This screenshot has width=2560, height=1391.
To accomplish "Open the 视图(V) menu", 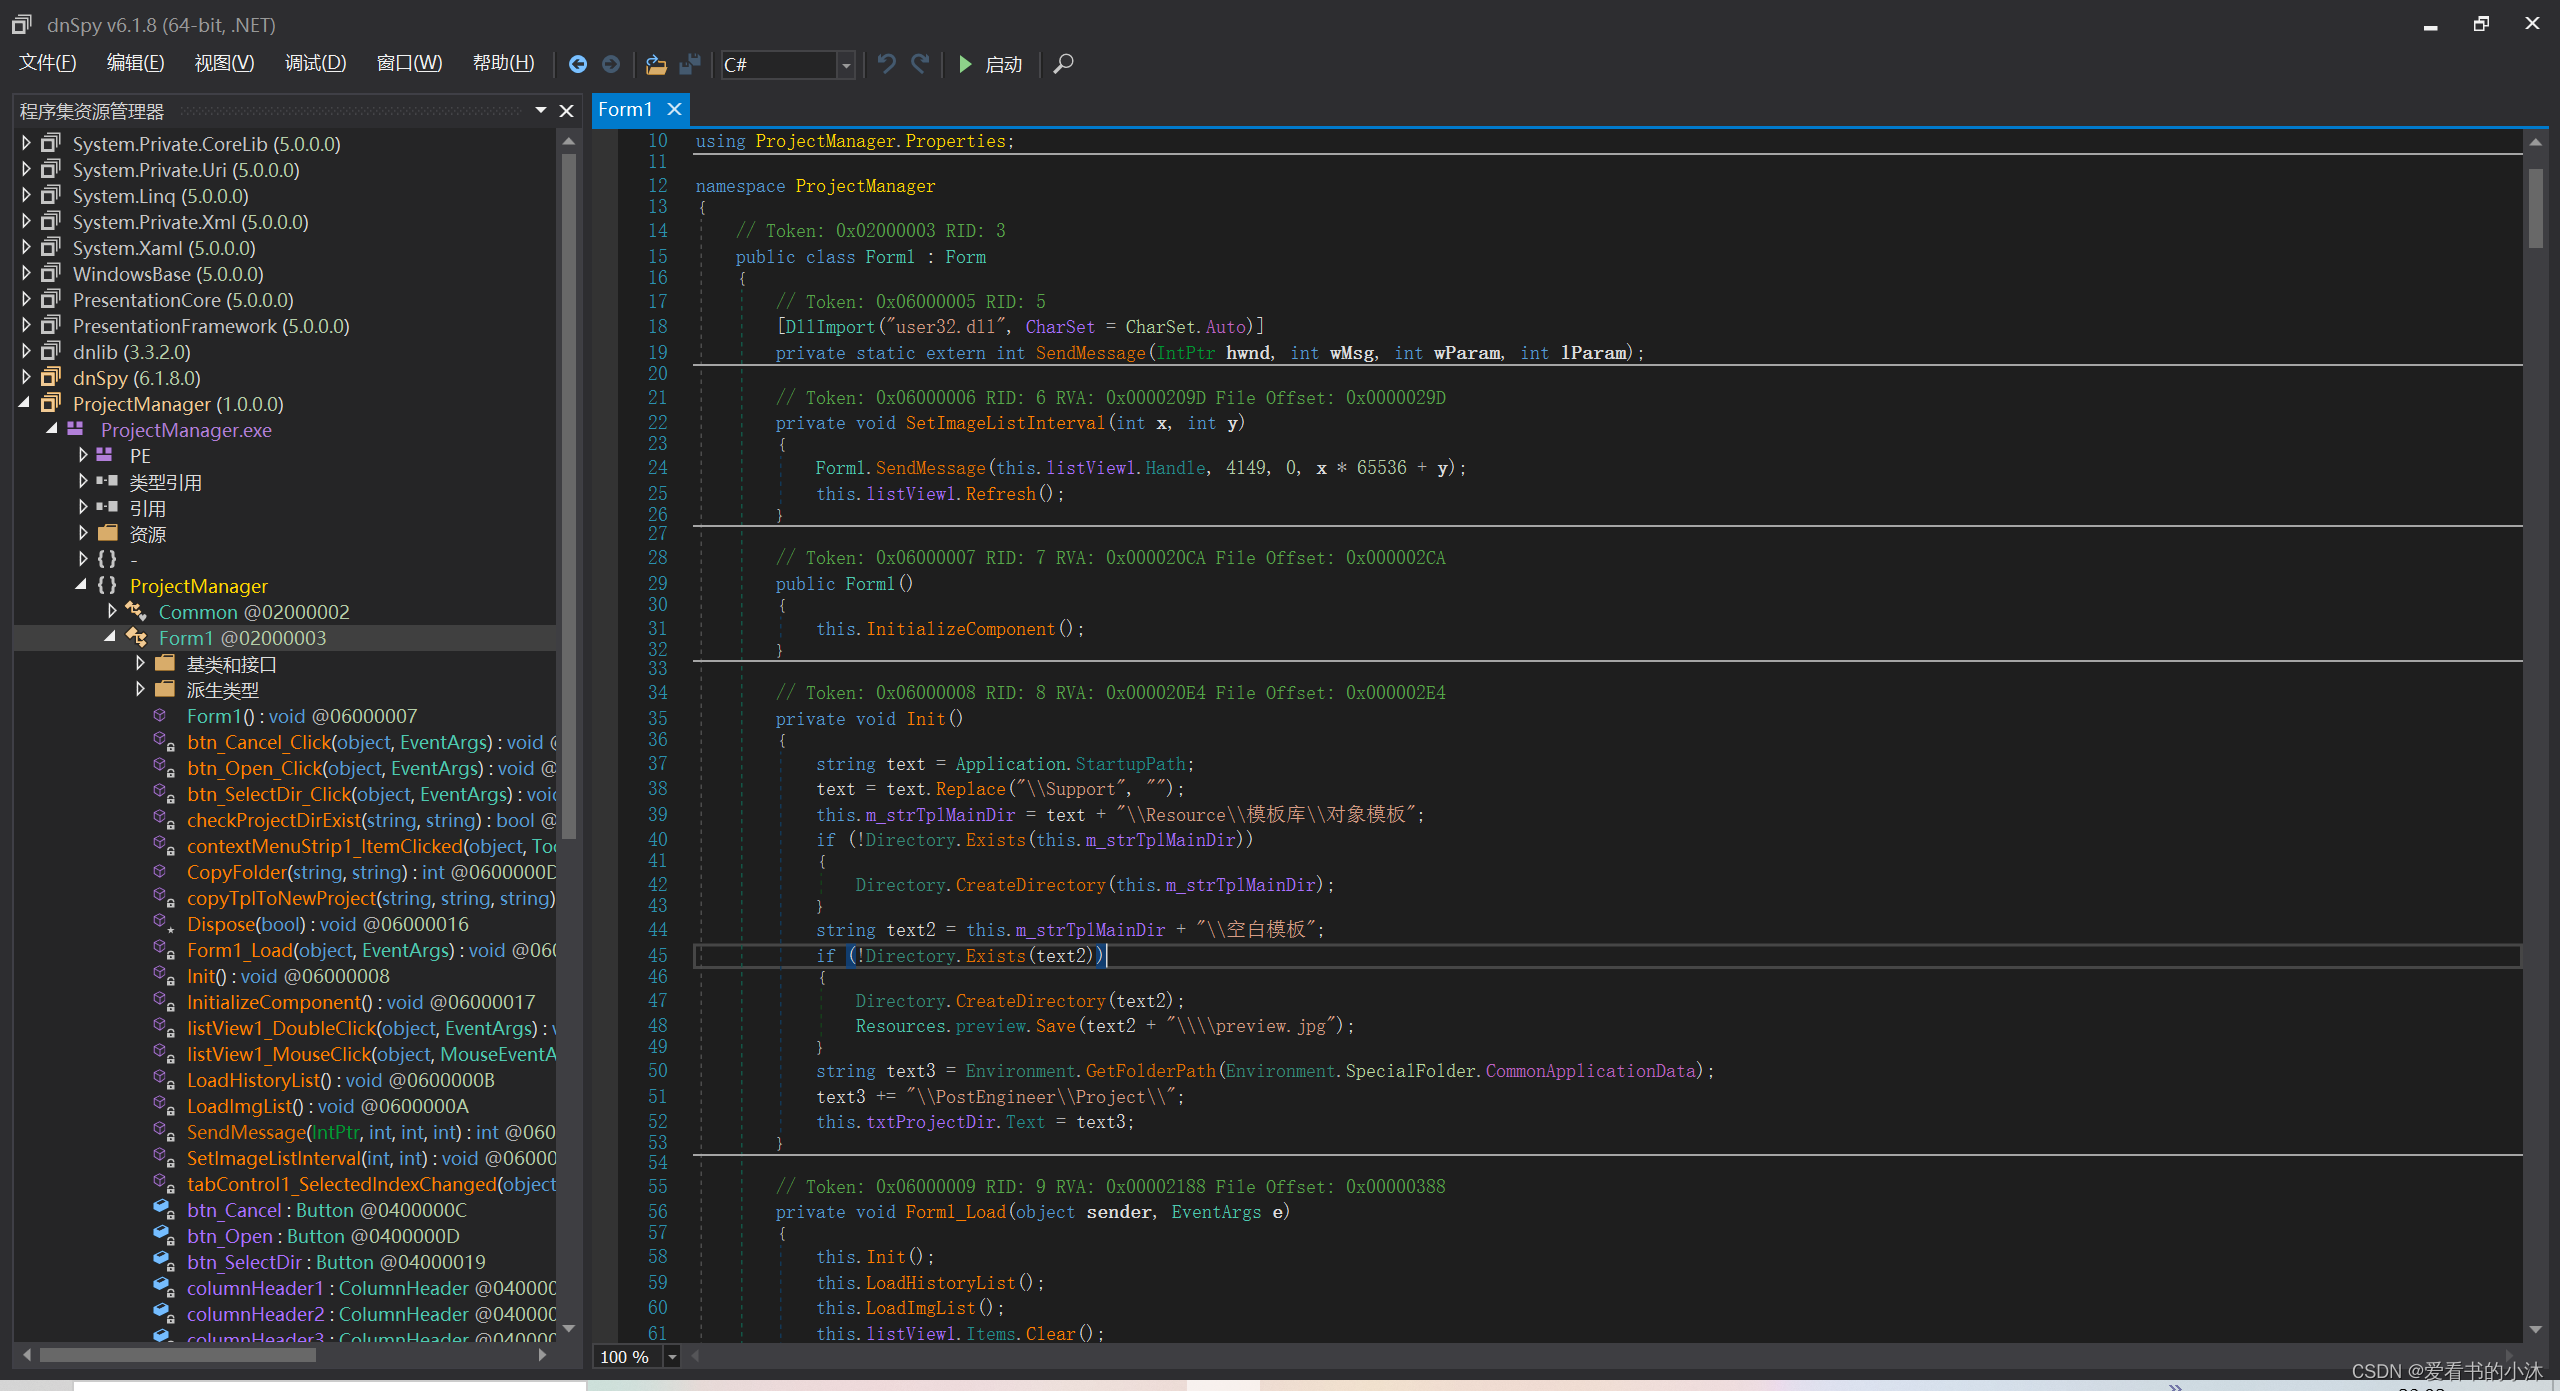I will 225,64.
